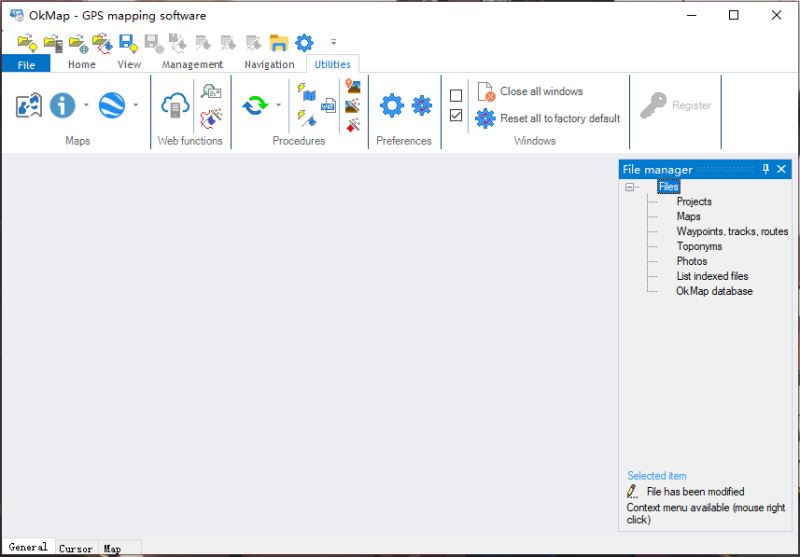
Task: Maximize the OkMap window
Action: point(733,15)
